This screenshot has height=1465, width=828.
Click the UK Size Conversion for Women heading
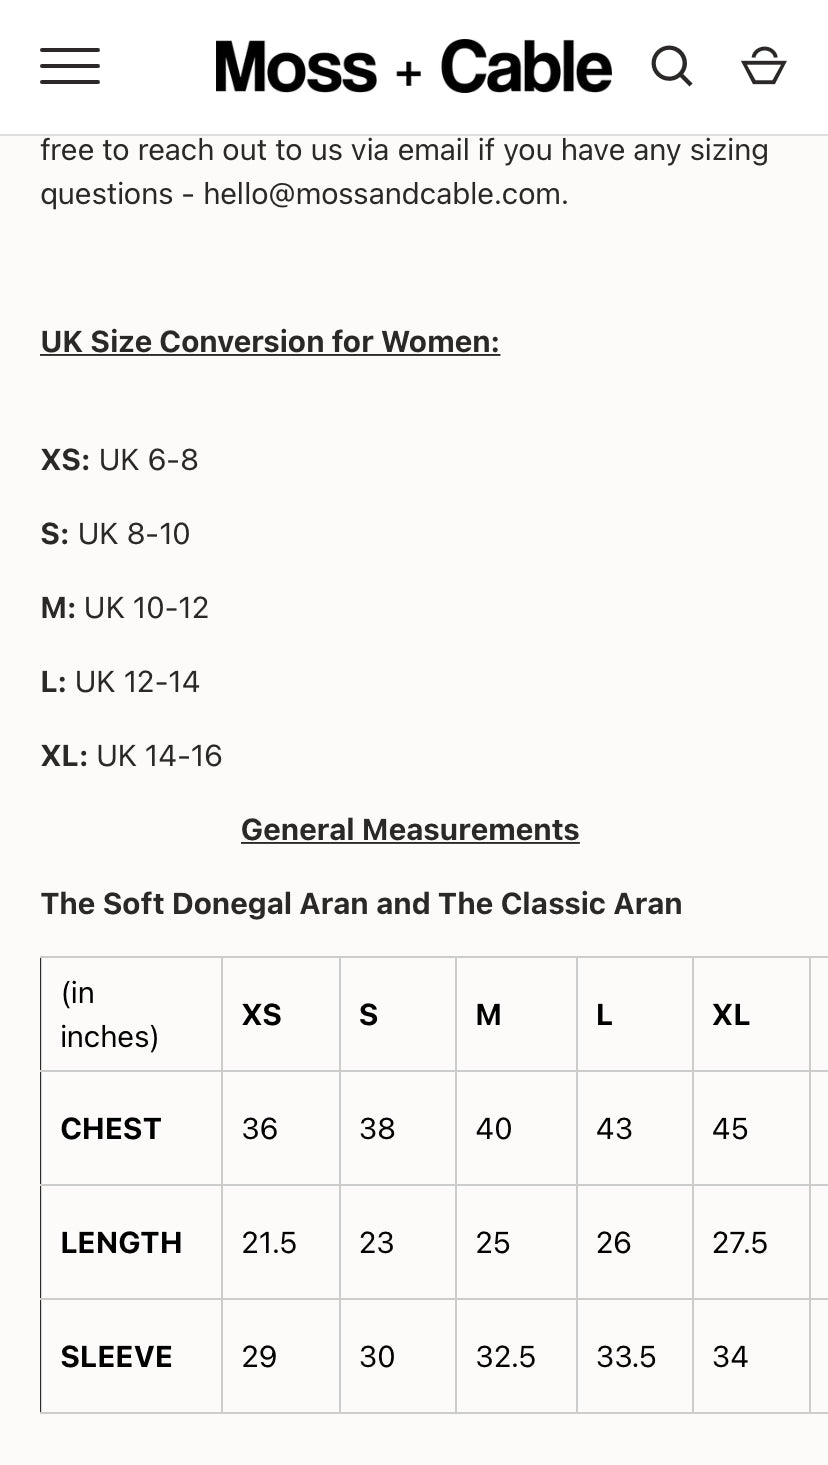(270, 342)
